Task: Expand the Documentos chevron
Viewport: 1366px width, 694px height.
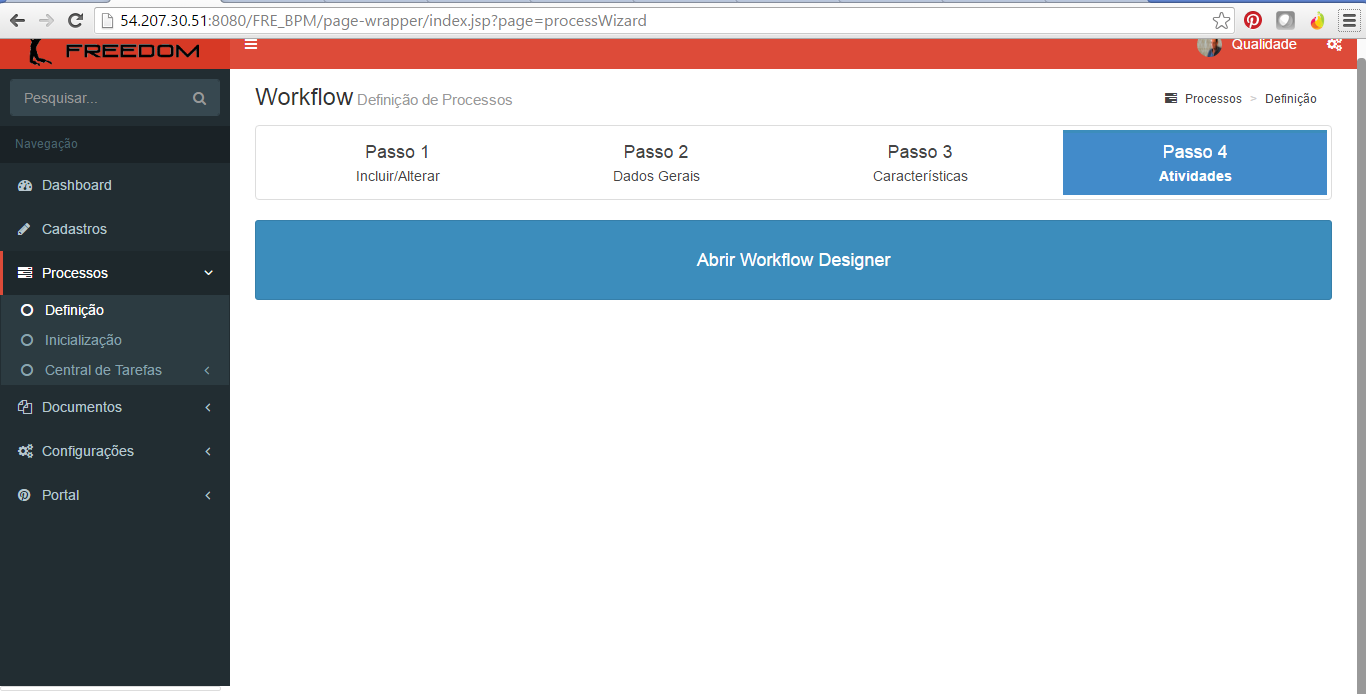Action: (x=207, y=407)
